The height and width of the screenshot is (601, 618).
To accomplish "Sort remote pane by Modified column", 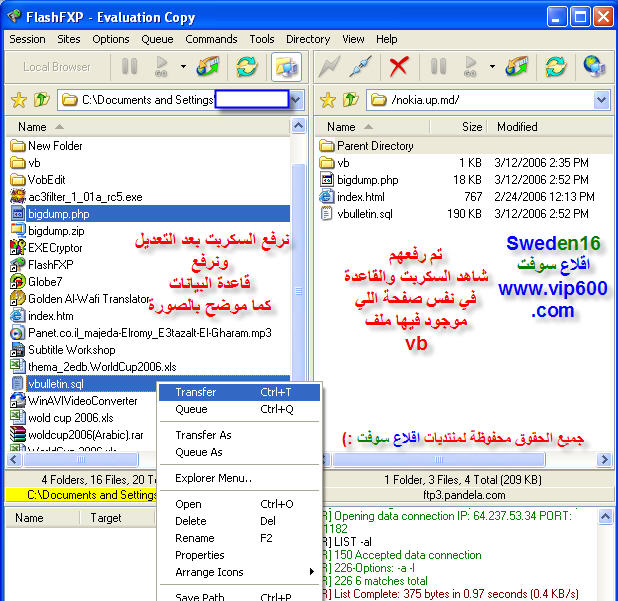I will tap(550, 127).
